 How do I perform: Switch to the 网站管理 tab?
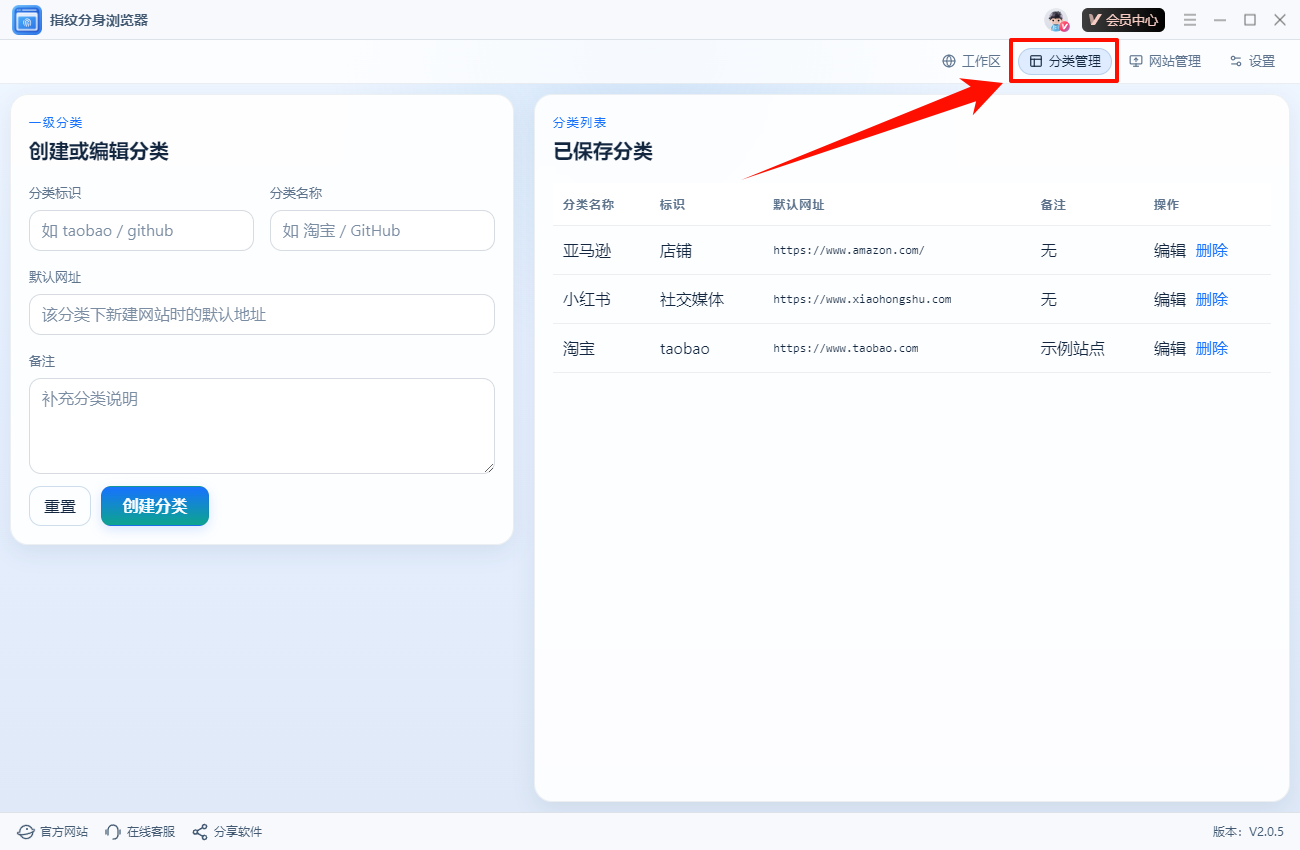click(x=1165, y=61)
